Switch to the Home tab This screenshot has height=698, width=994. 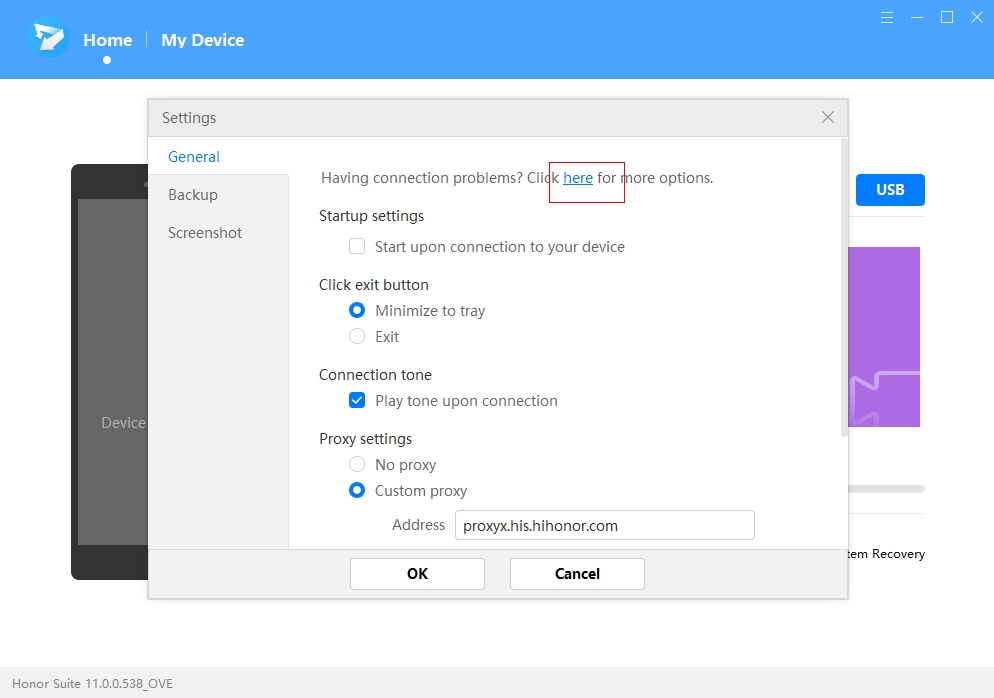(x=107, y=40)
